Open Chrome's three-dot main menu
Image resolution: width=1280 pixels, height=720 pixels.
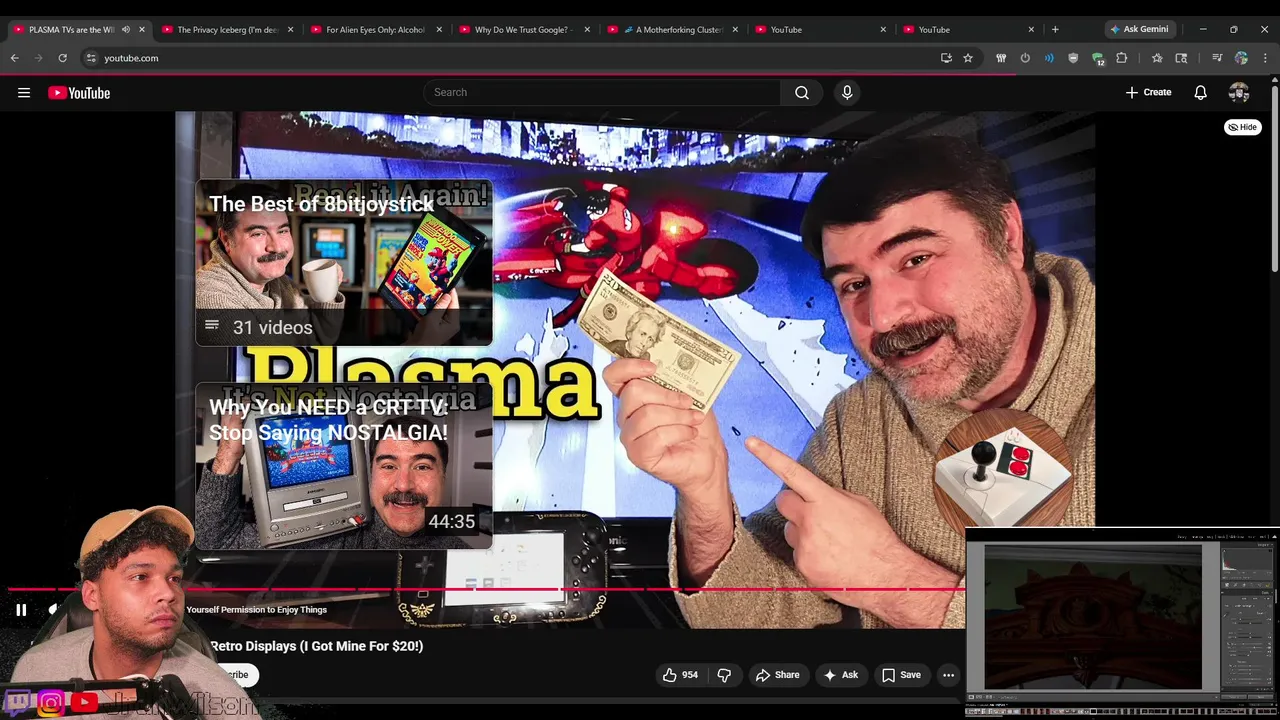coord(1265,58)
